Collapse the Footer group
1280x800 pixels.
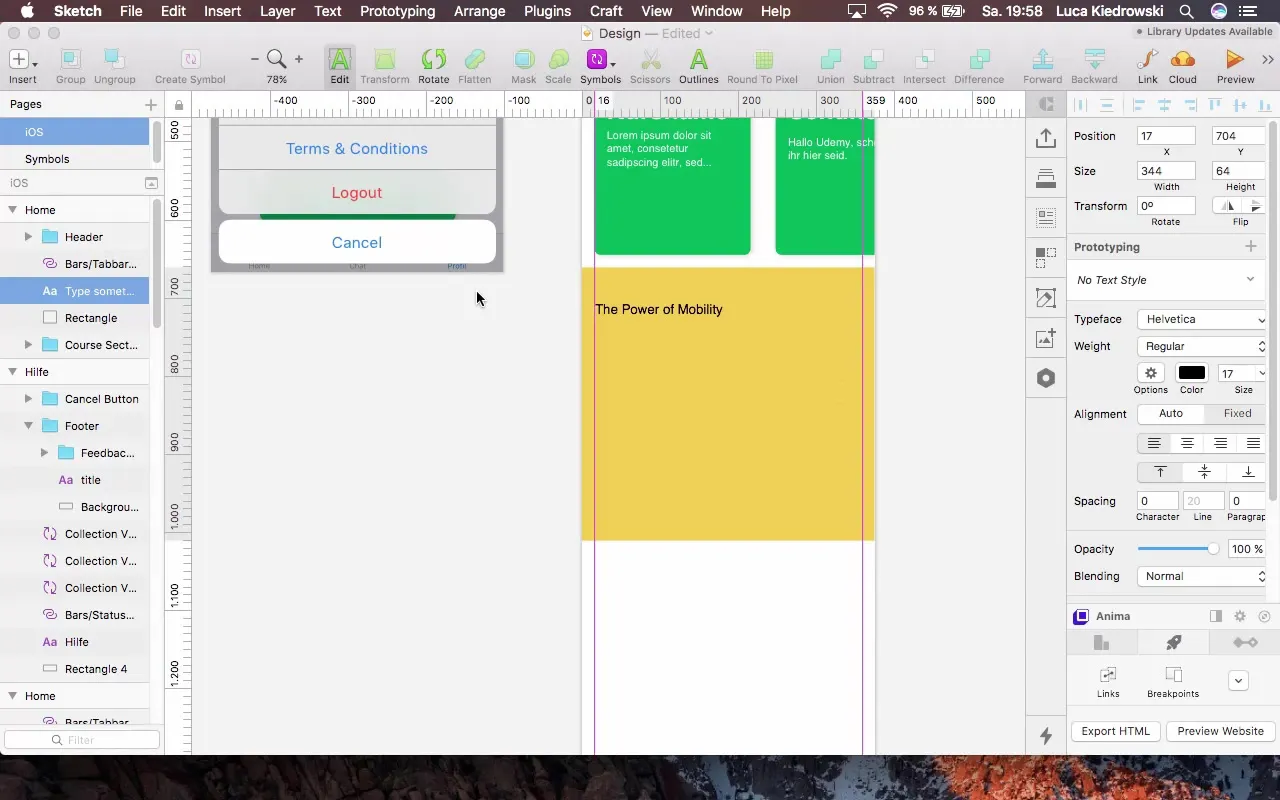pyautogui.click(x=28, y=426)
